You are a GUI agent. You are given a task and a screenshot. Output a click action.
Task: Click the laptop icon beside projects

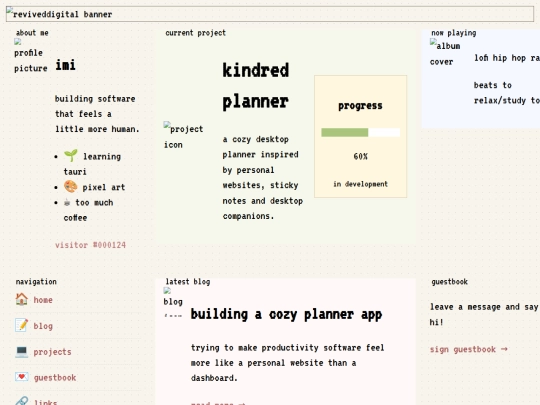tap(21, 351)
